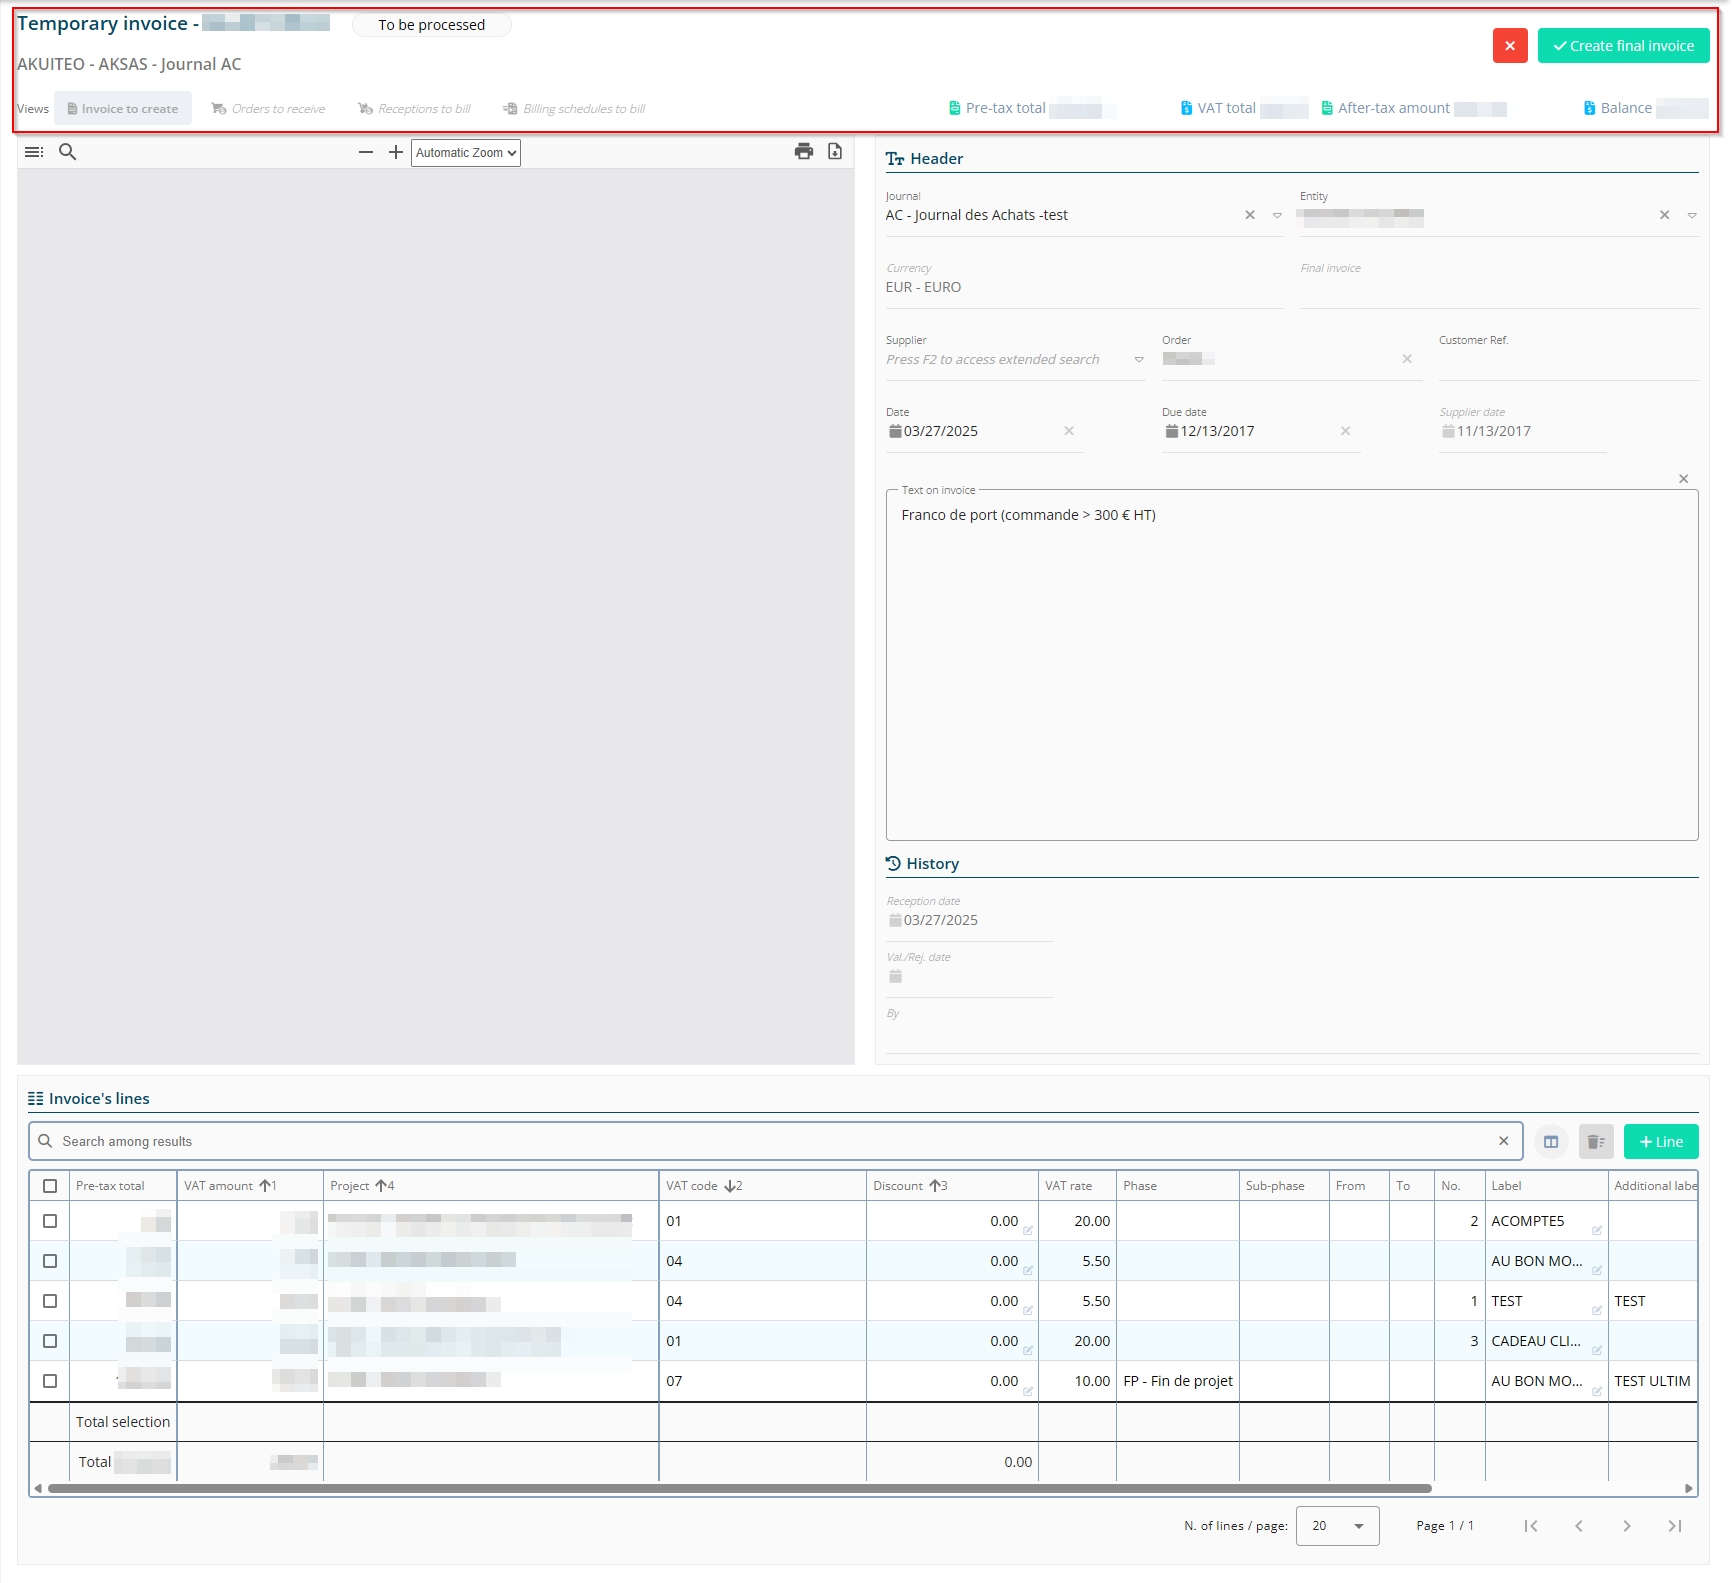Viewport: 1734px width, 1583px height.
Task: Open column chooser icon above table
Action: pyautogui.click(x=1551, y=1142)
